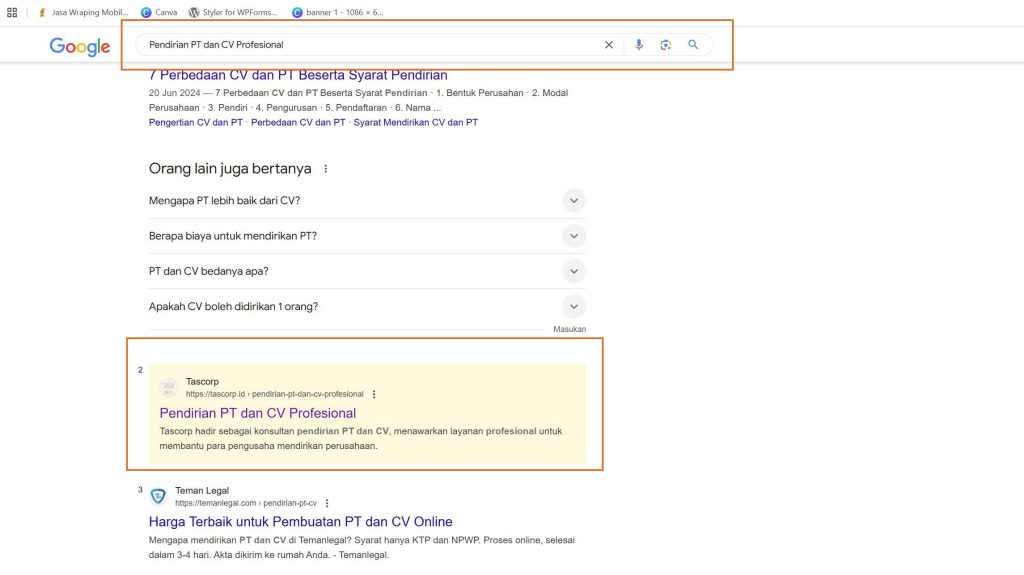
Task: Expand "PT dan CV bedanya apa?"
Action: tap(573, 271)
